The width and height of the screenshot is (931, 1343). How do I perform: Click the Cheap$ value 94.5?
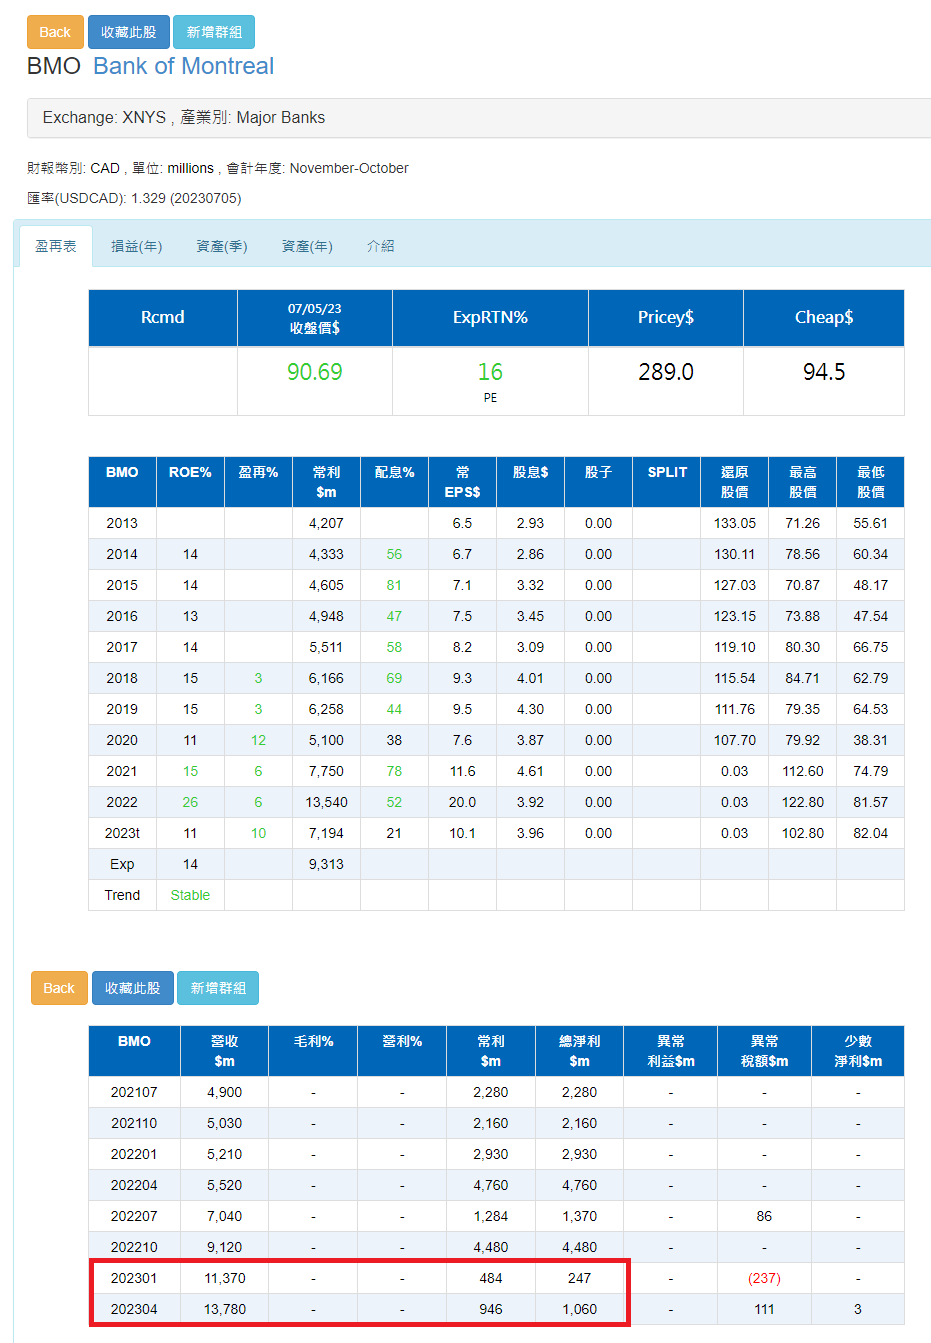click(x=824, y=372)
